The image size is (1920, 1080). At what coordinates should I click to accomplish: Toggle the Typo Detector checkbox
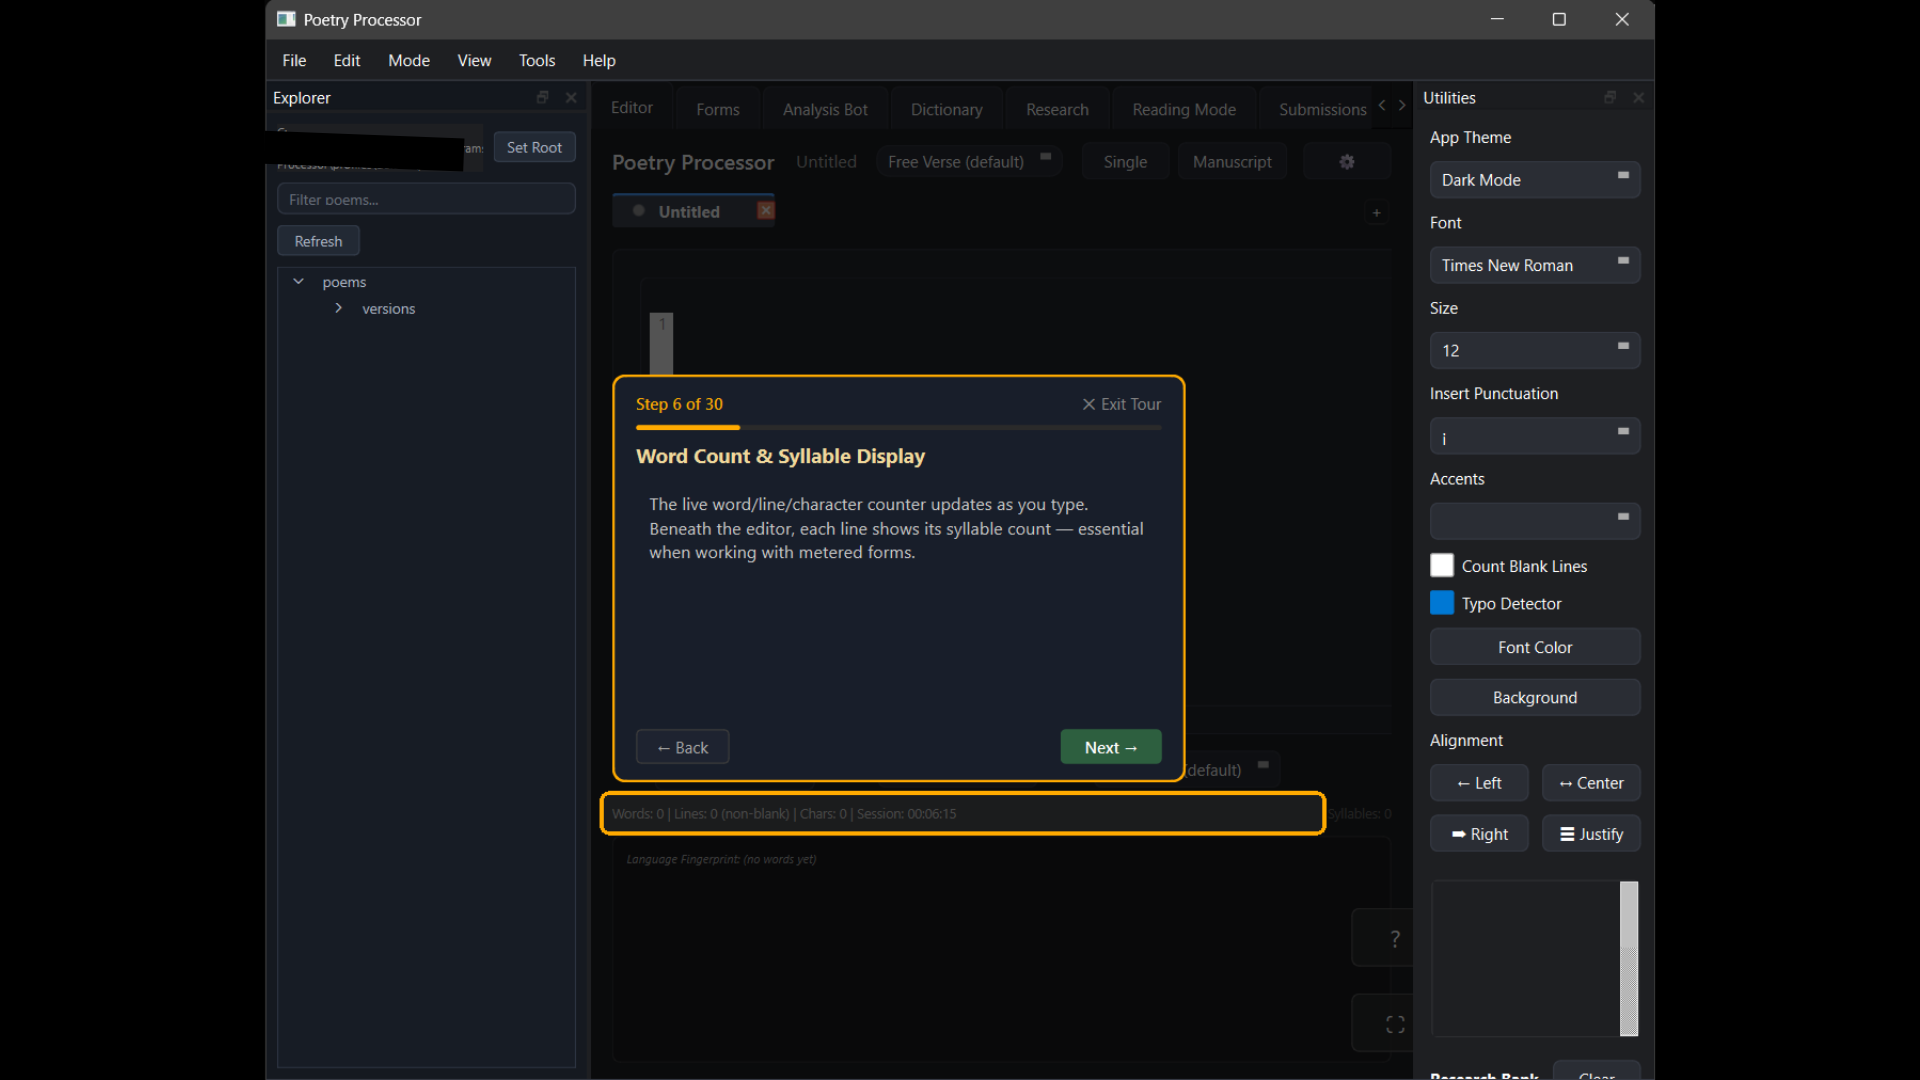[1441, 603]
